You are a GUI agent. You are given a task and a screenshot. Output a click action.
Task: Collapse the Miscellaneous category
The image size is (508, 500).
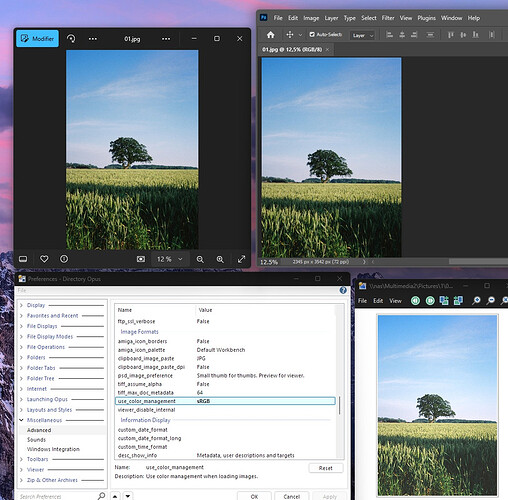pos(21,420)
